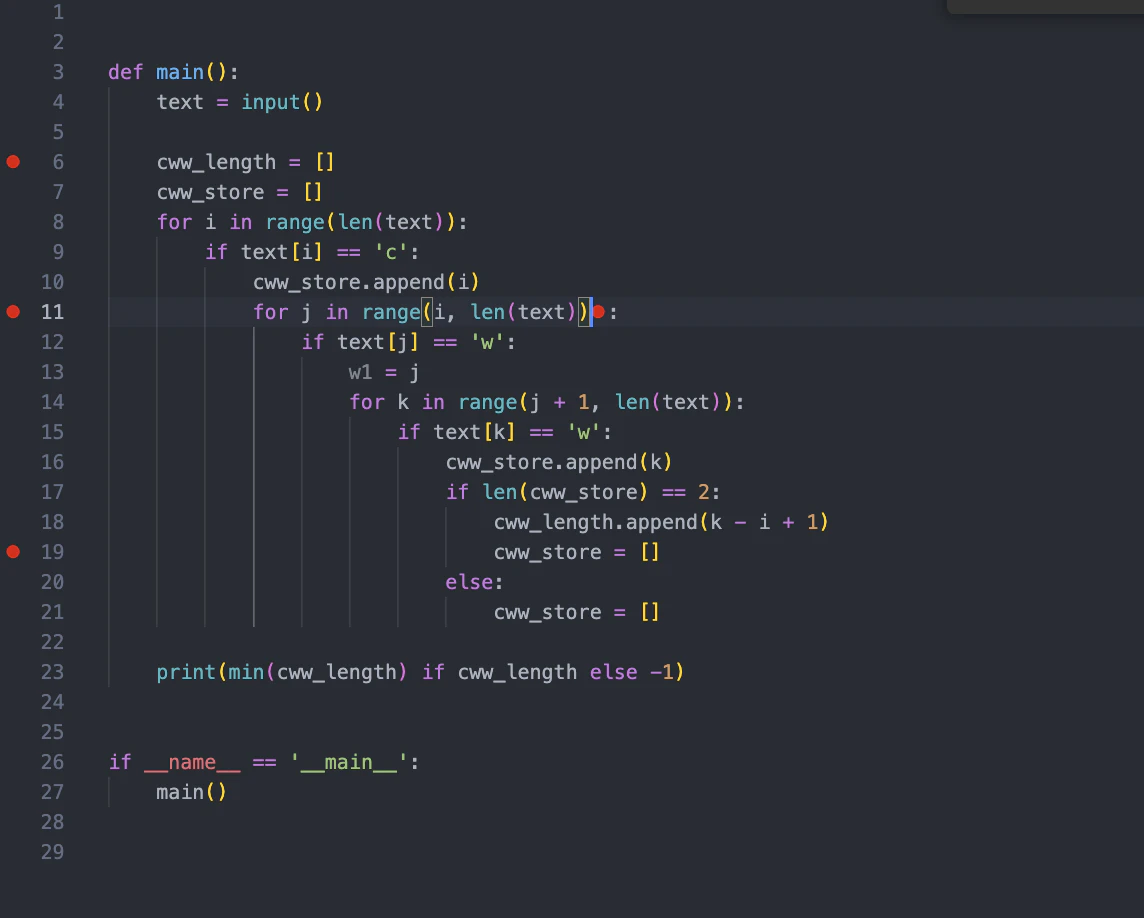Click the 'w1' variable on line 13

[x=360, y=372]
